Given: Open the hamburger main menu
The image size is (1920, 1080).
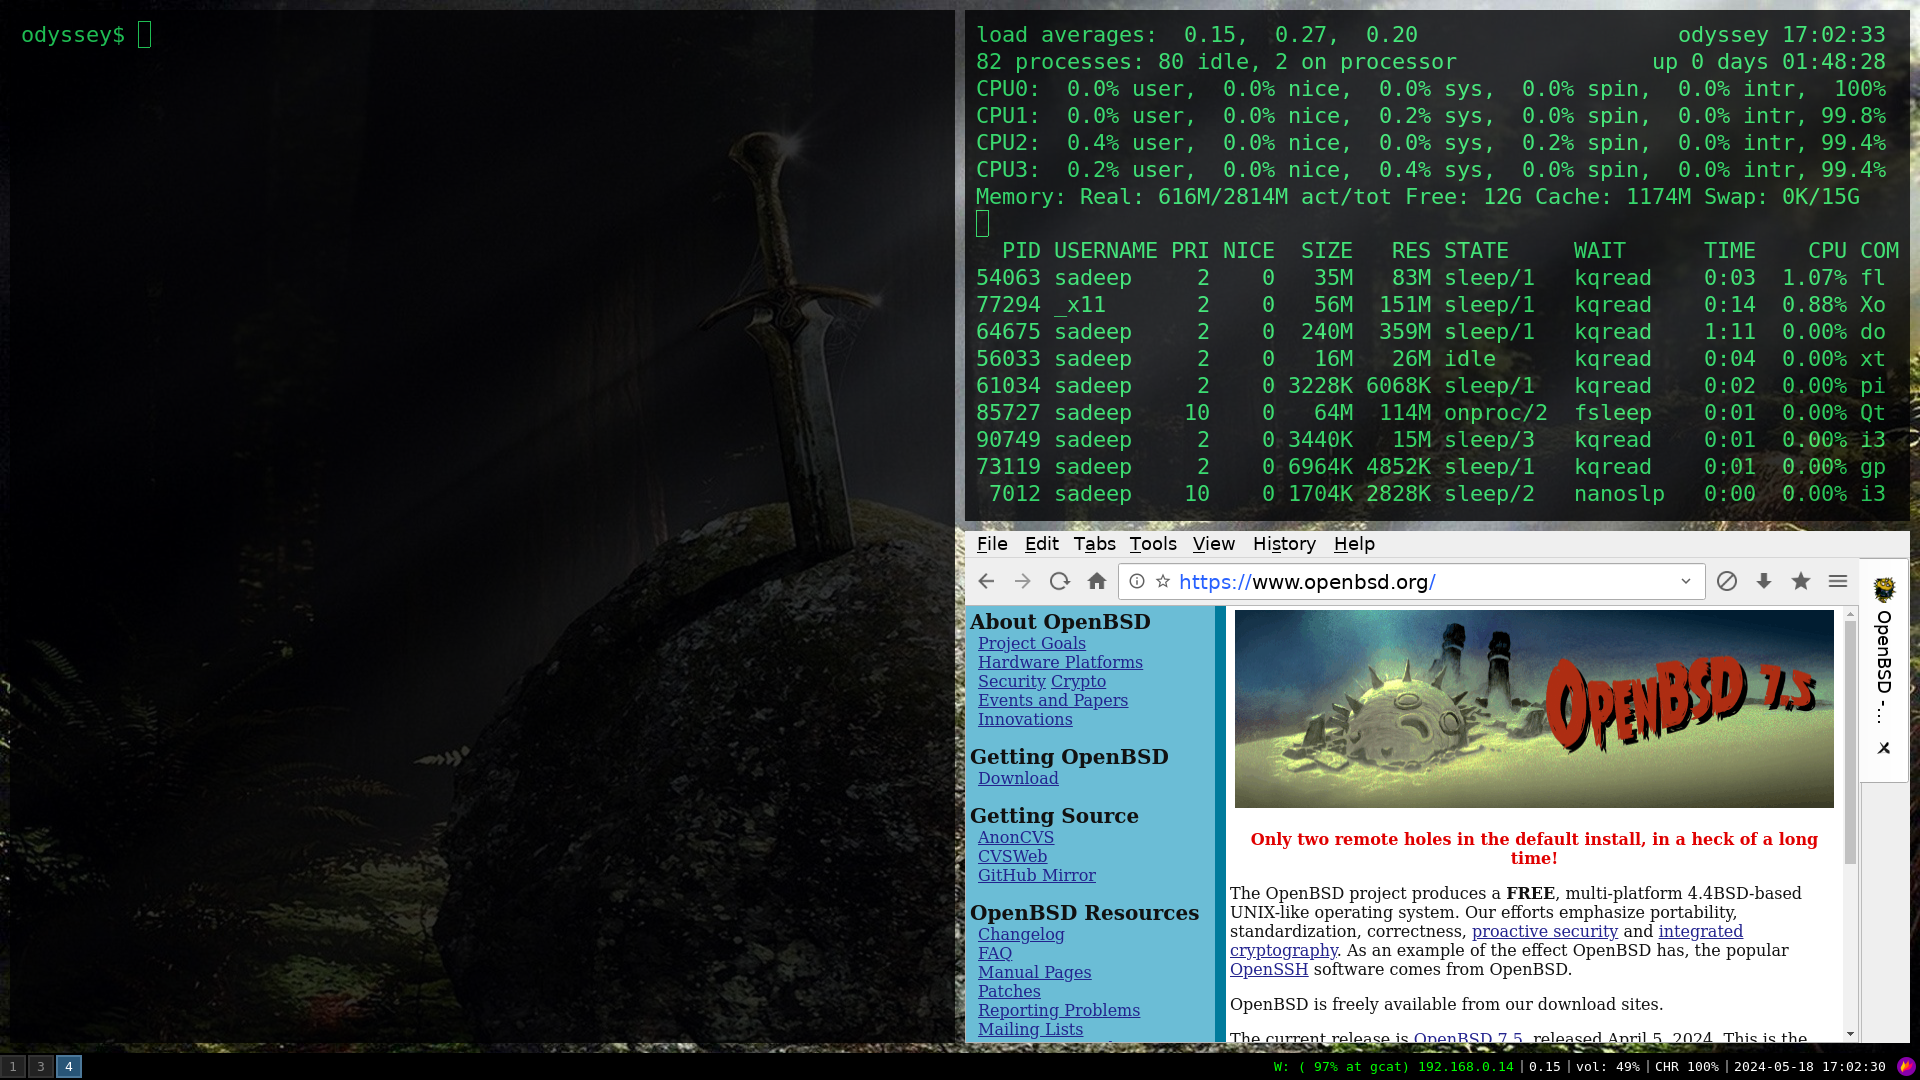Looking at the screenshot, I should click(1838, 581).
